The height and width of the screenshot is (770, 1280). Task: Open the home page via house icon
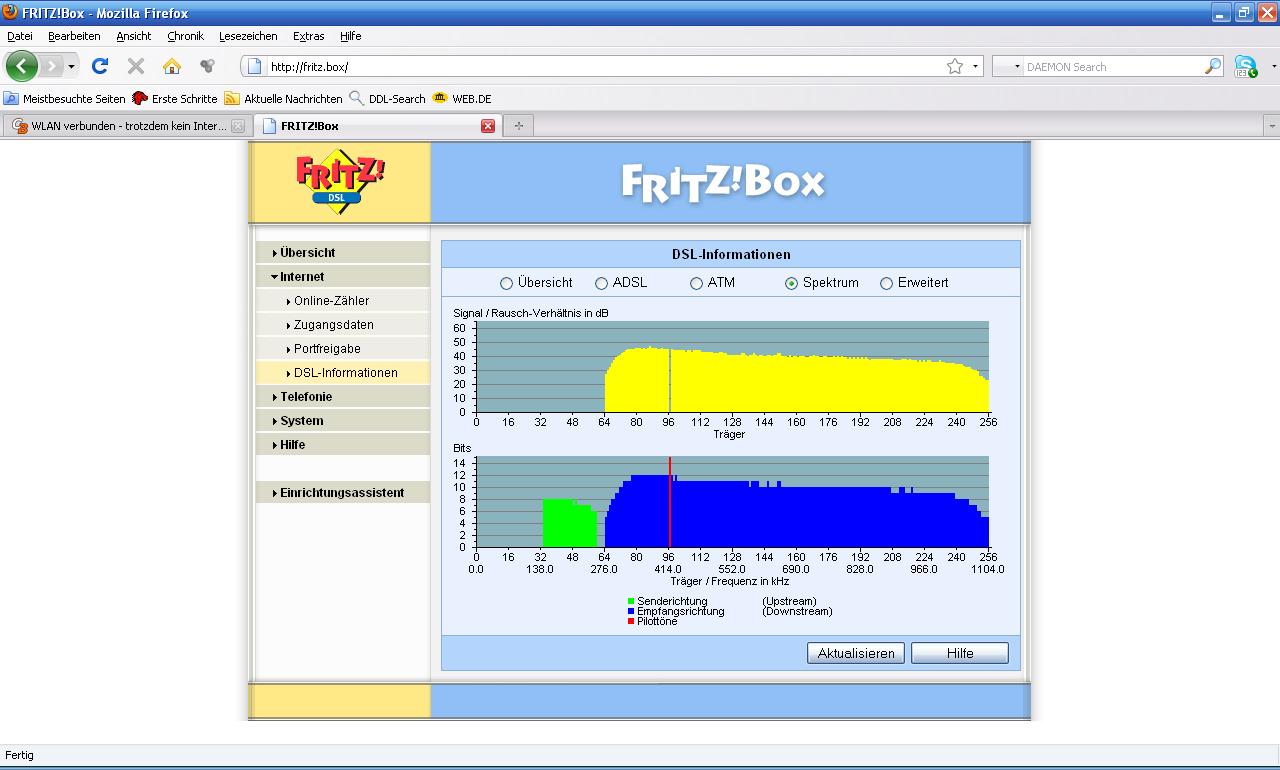click(x=172, y=66)
